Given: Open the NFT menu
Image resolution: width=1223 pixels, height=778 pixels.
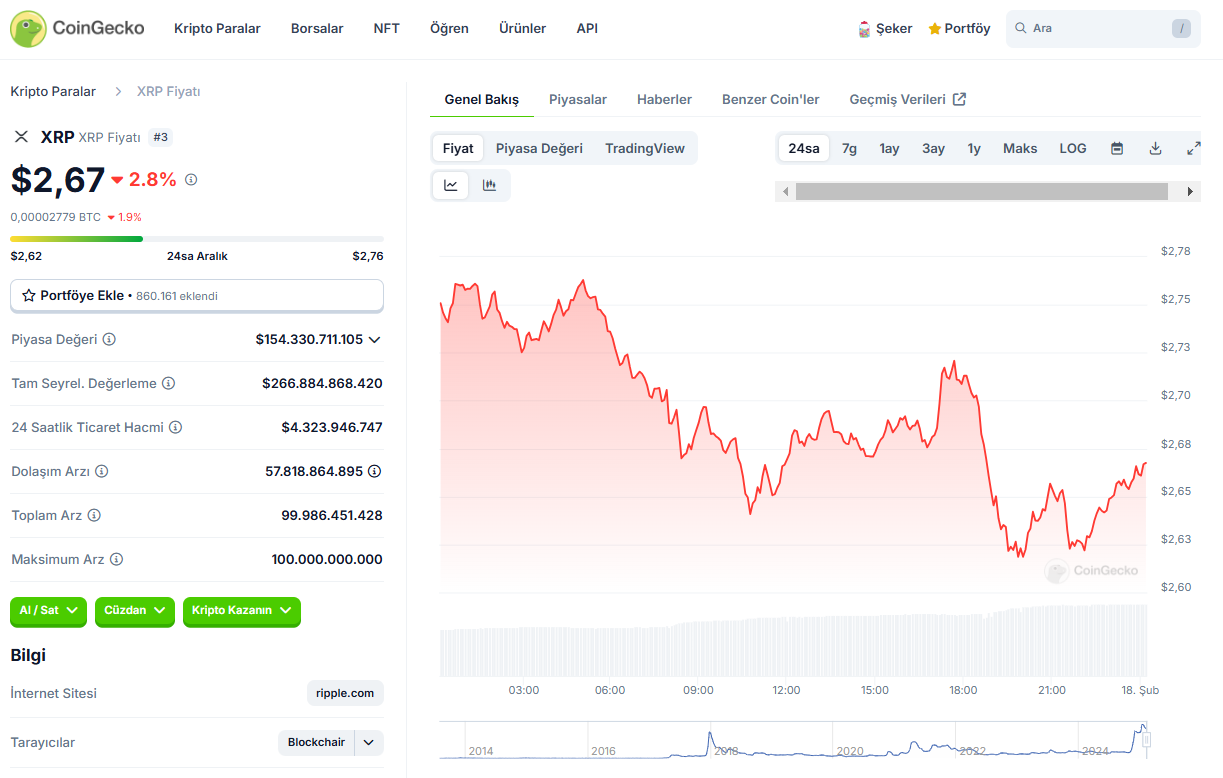Looking at the screenshot, I should 387,29.
